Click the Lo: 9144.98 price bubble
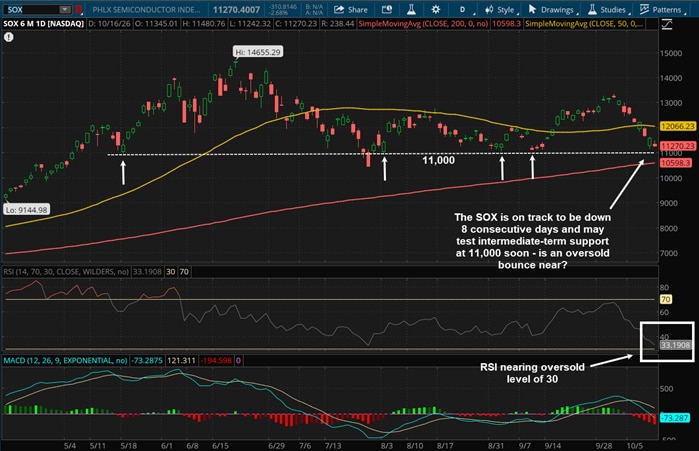 pyautogui.click(x=26, y=209)
